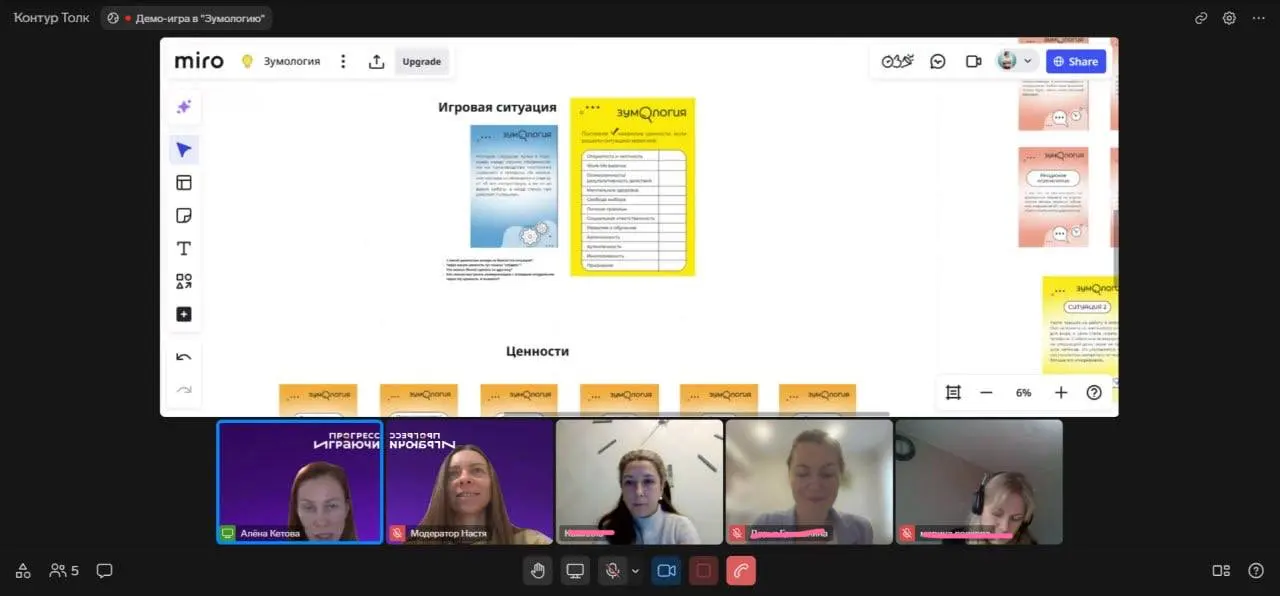The image size is (1280, 596).
Task: Expand microphone options arrow
Action: 635,571
